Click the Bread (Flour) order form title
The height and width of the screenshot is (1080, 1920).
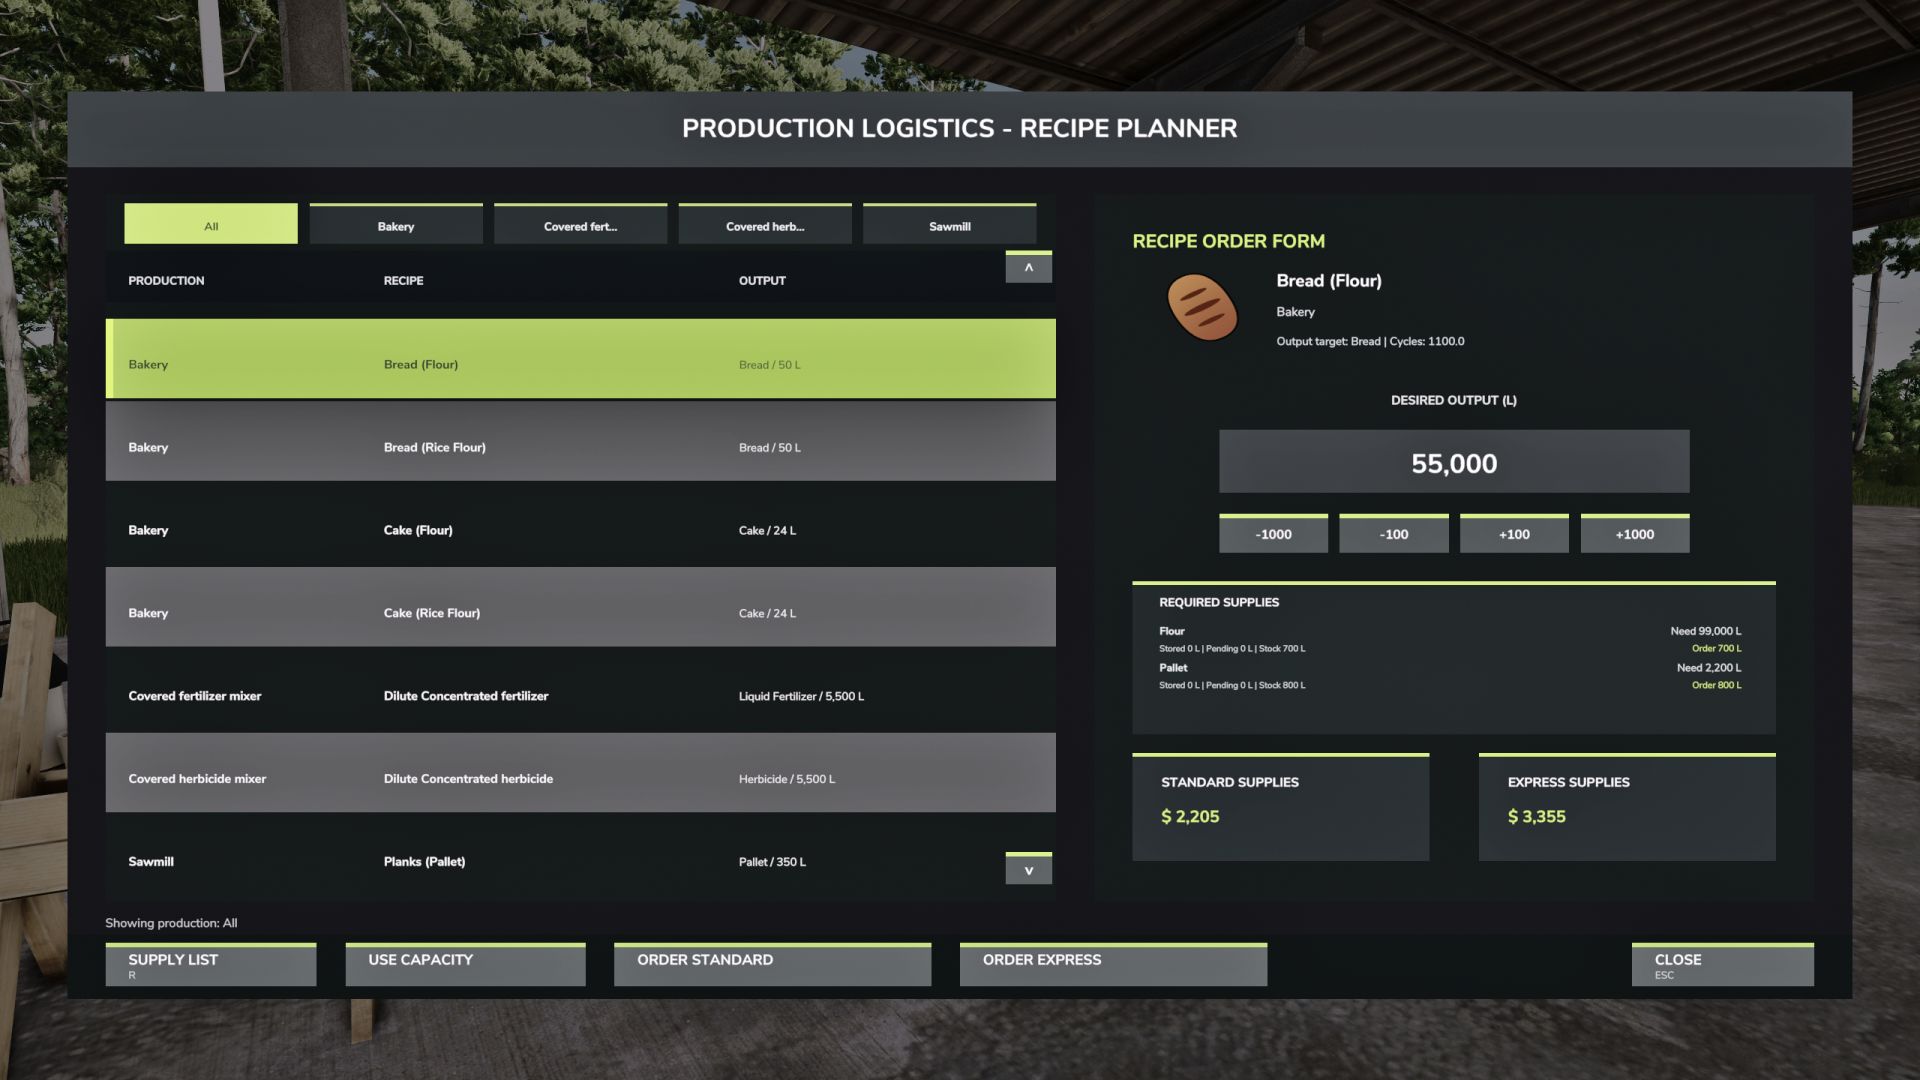pyautogui.click(x=1328, y=281)
